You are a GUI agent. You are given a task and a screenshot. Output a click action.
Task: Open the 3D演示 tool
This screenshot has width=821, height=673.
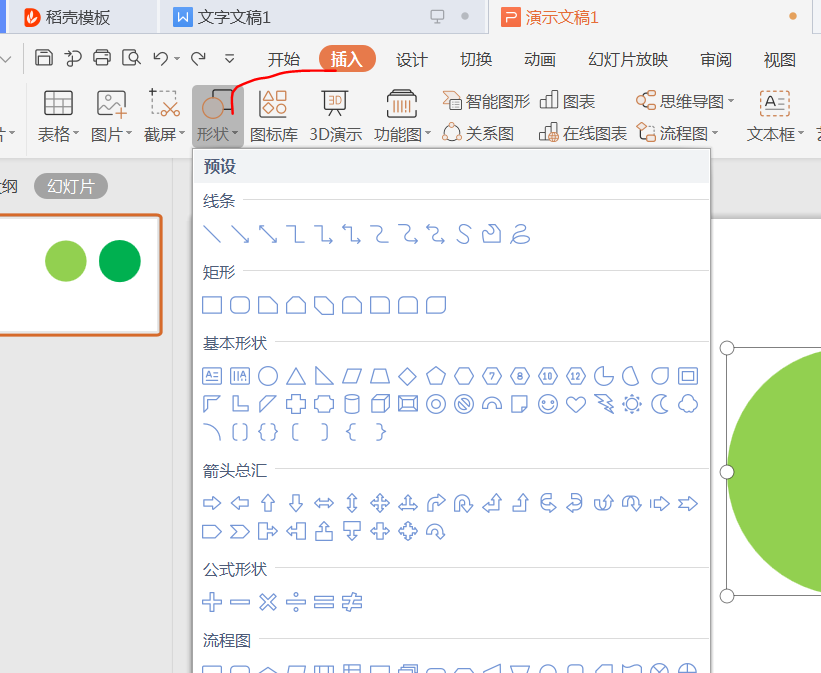tap(335, 117)
